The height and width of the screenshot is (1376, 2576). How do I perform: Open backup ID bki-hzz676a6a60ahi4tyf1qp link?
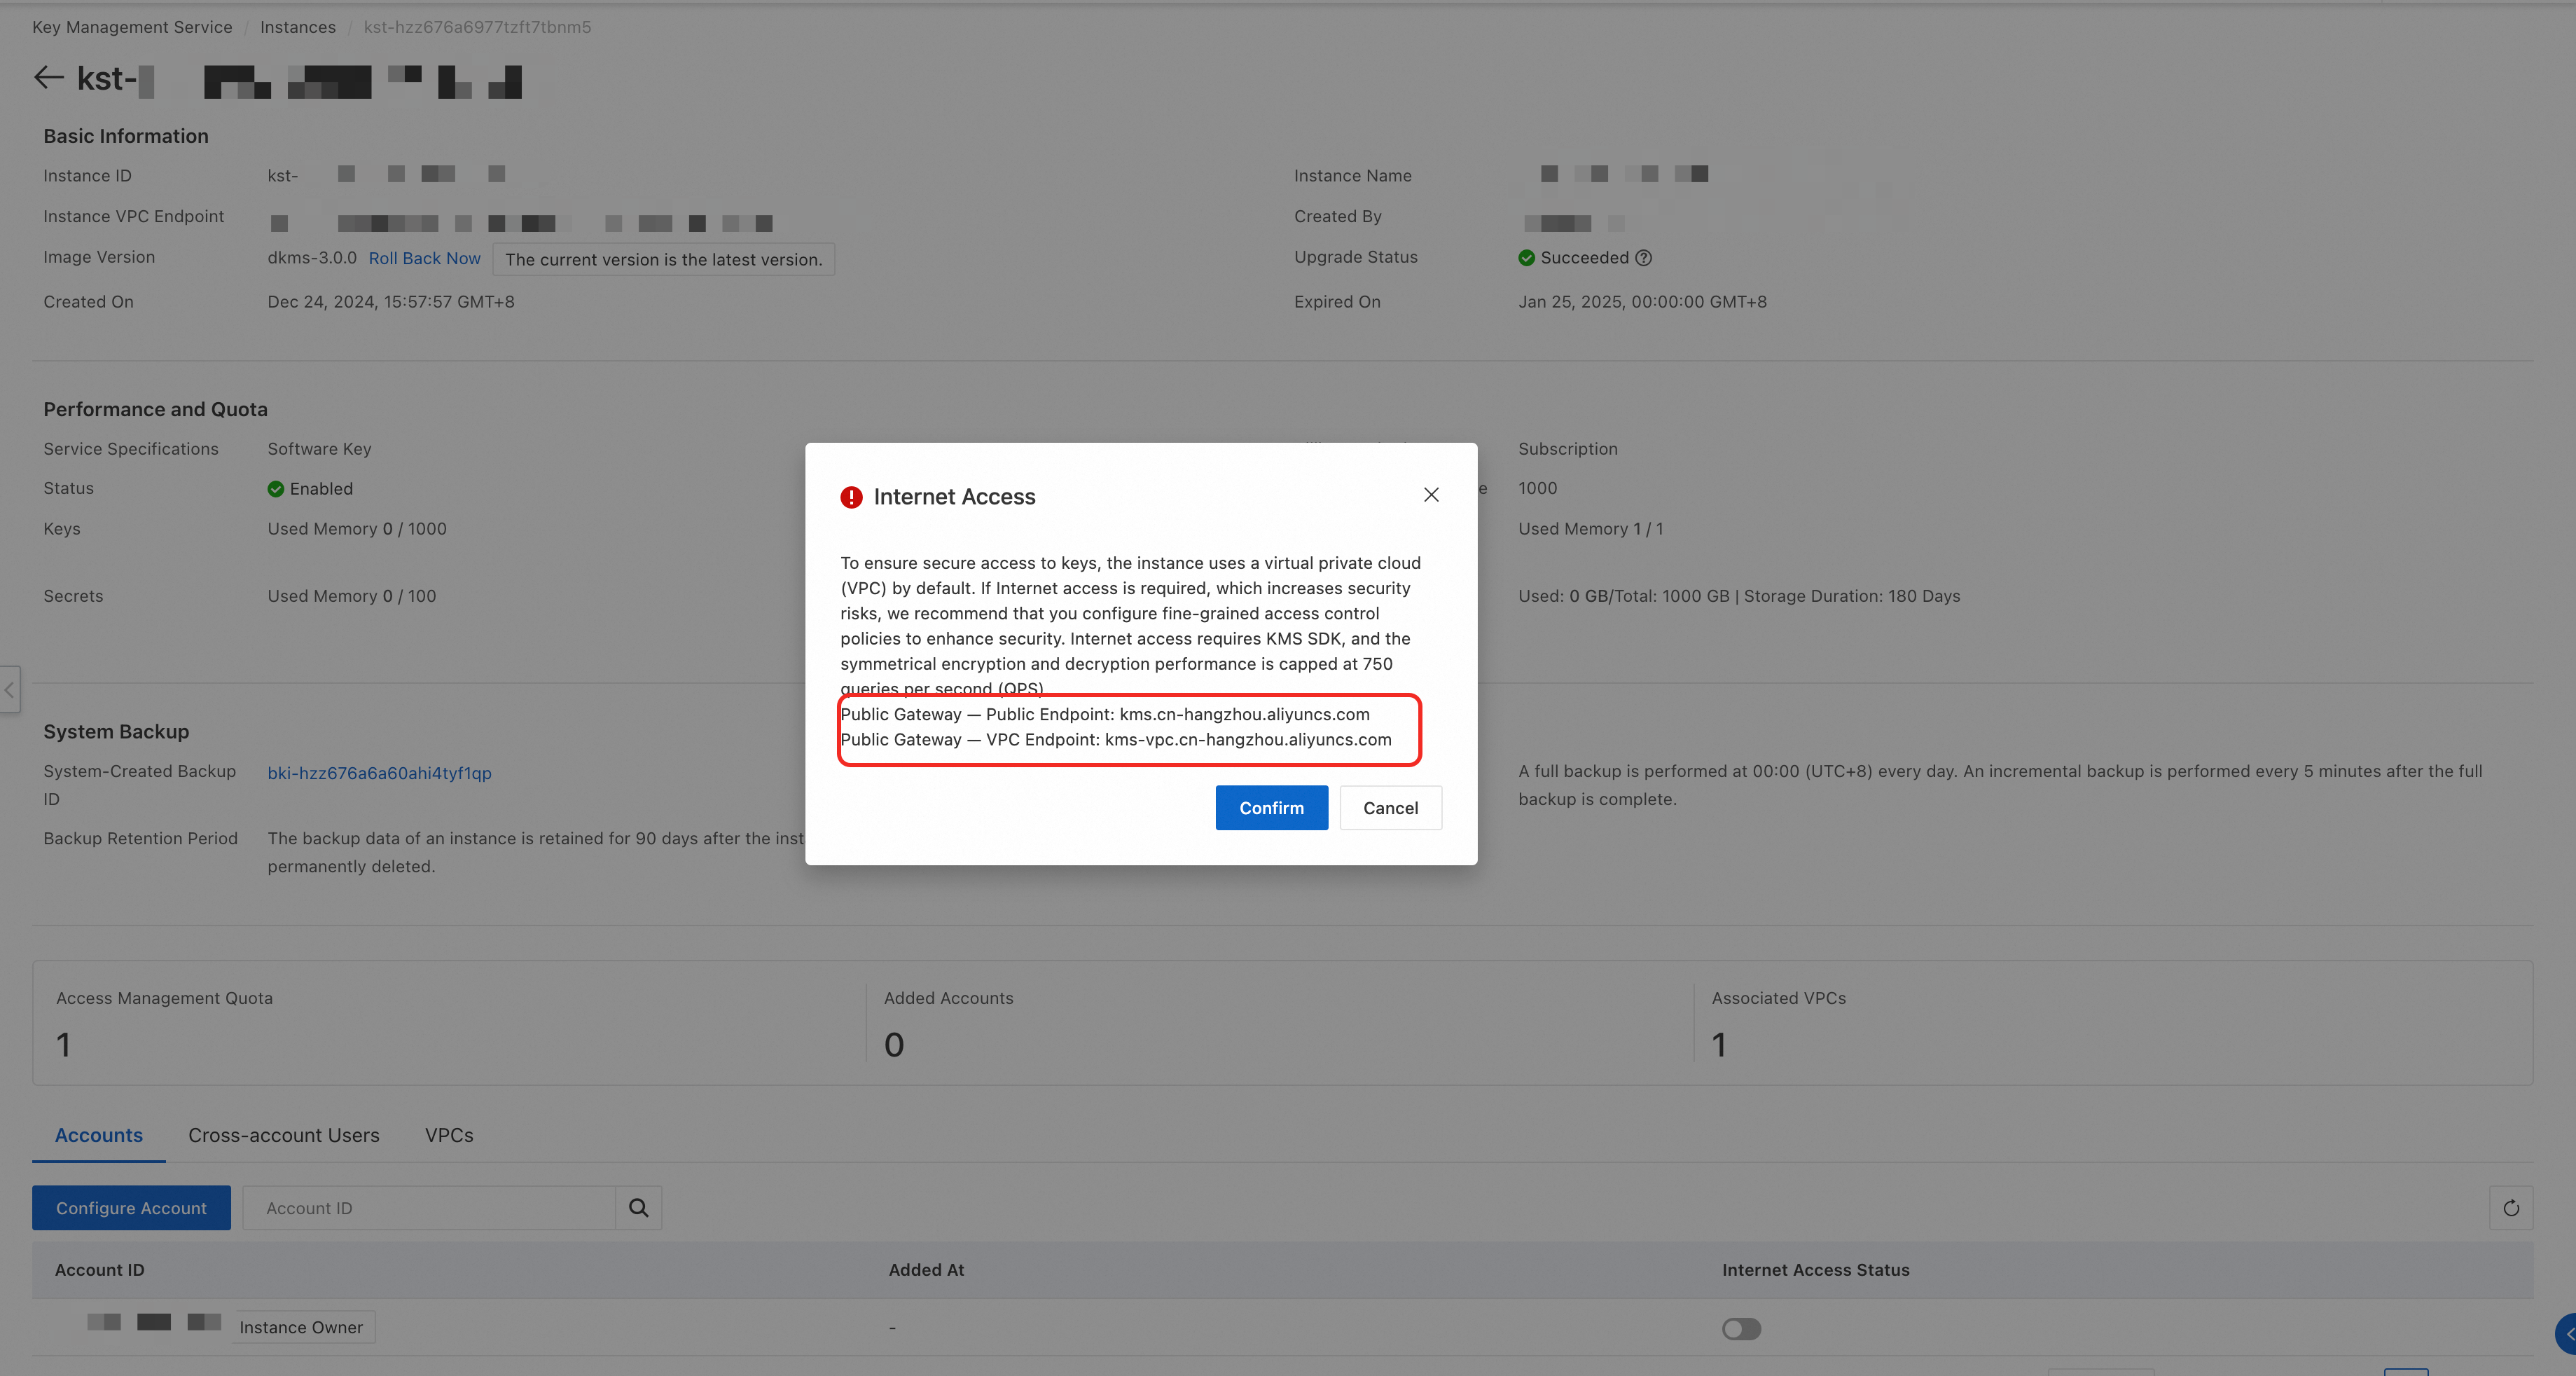(x=379, y=773)
